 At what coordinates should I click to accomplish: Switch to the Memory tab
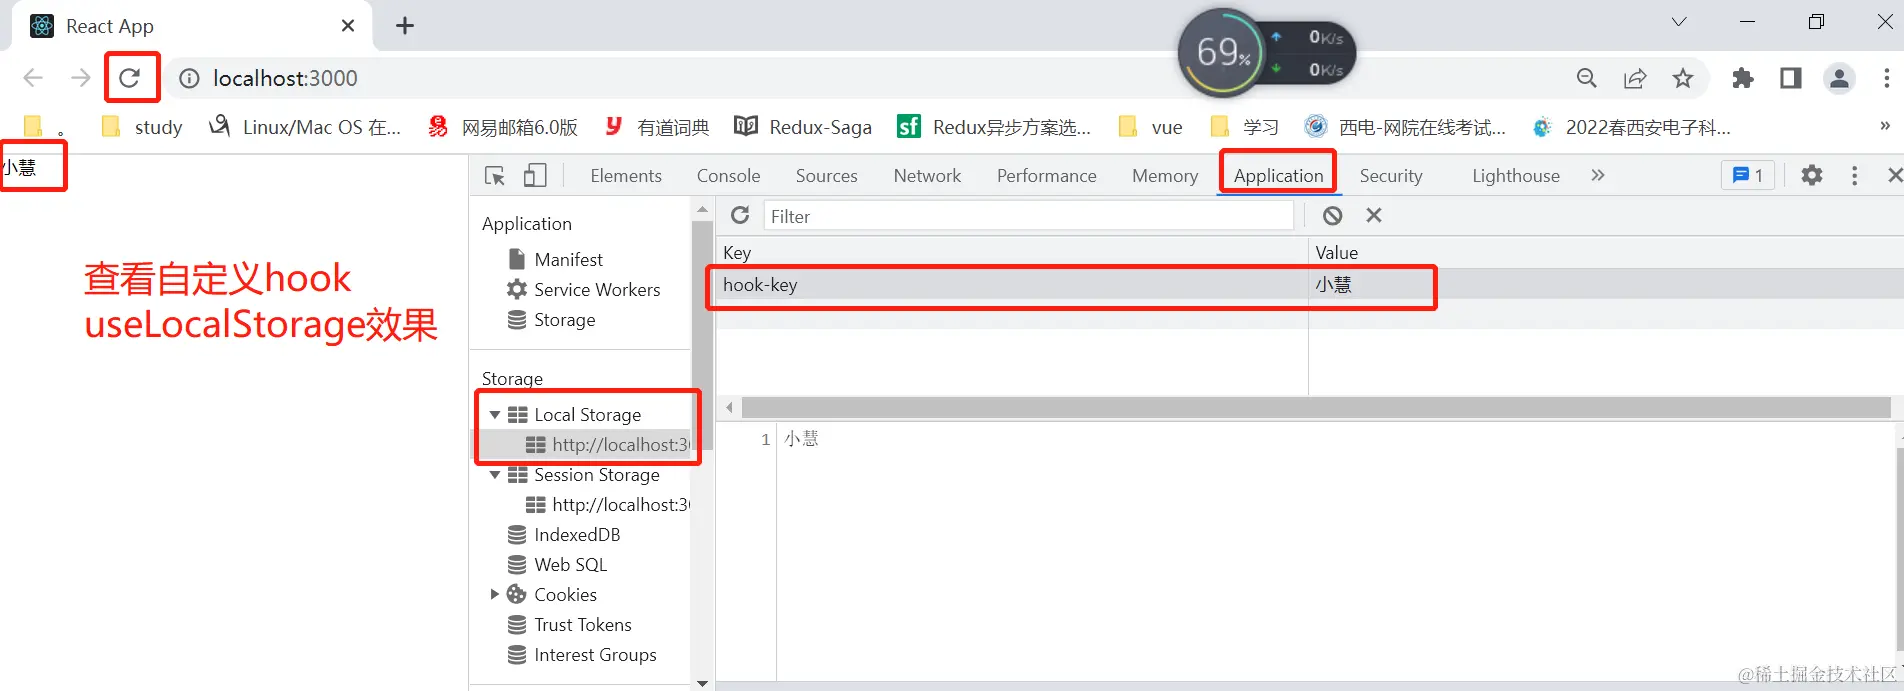[1165, 176]
